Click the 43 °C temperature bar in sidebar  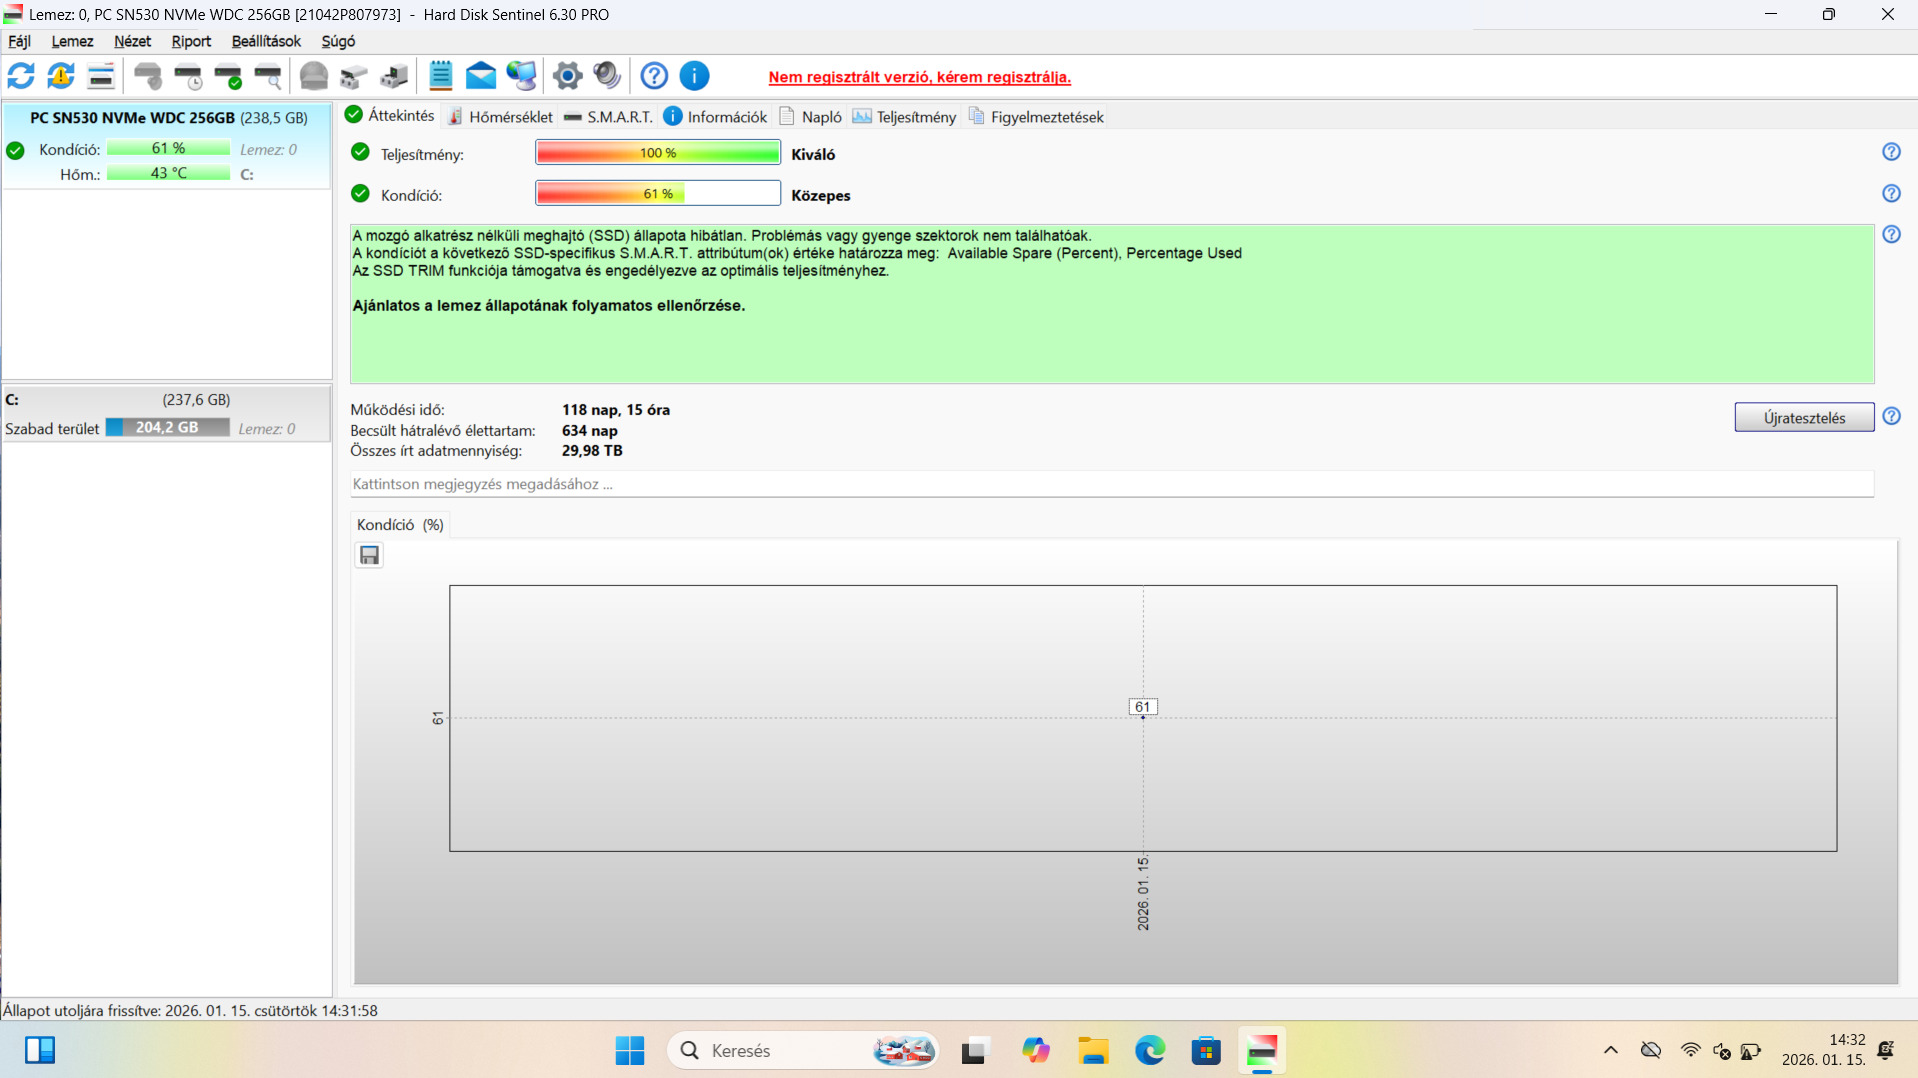[169, 174]
